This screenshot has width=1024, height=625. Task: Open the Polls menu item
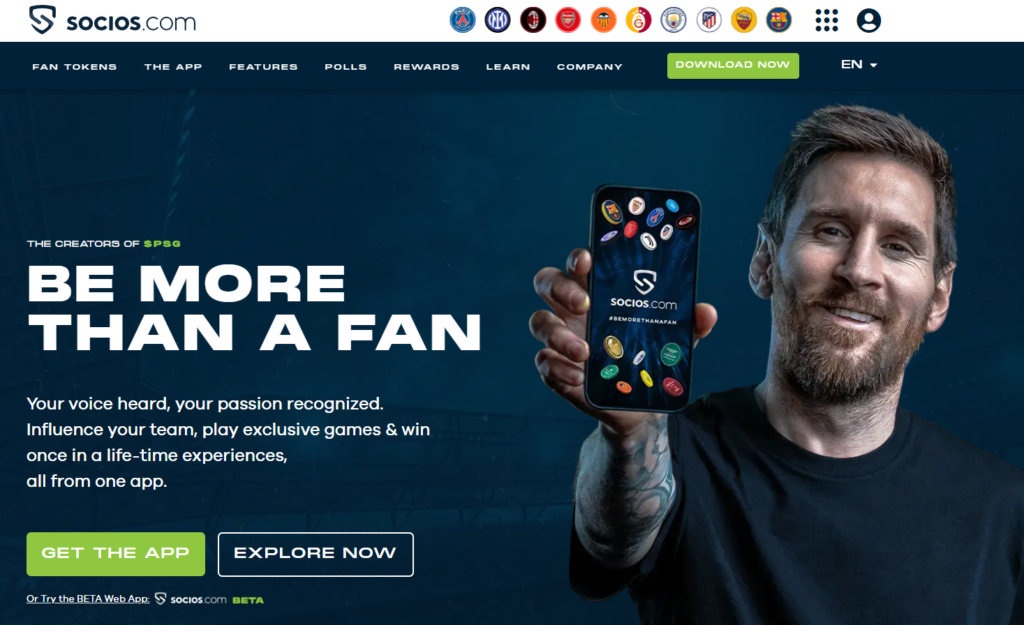(x=345, y=67)
